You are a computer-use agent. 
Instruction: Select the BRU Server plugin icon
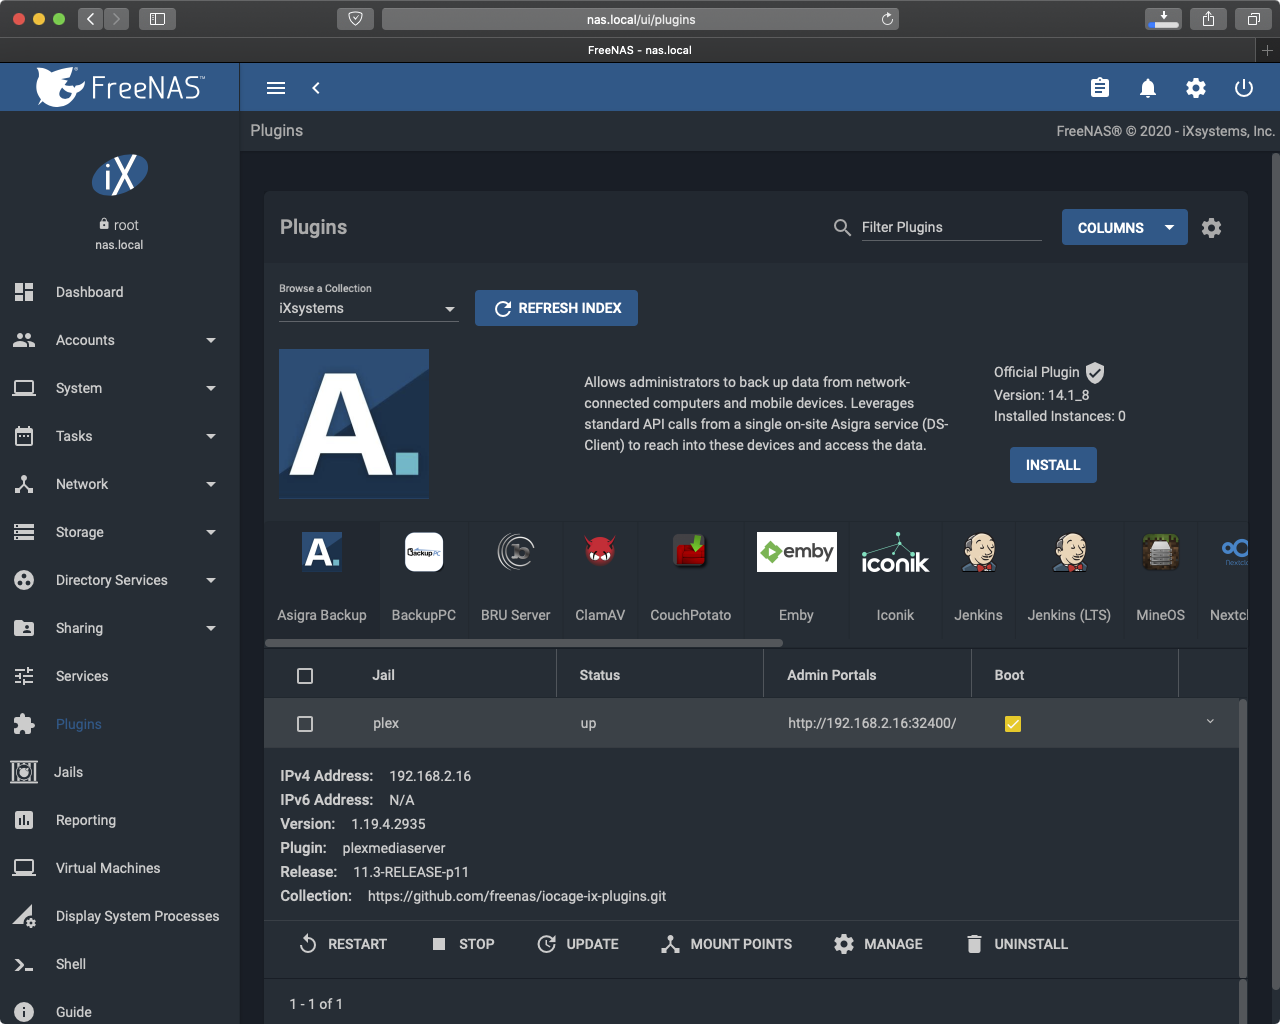point(516,551)
